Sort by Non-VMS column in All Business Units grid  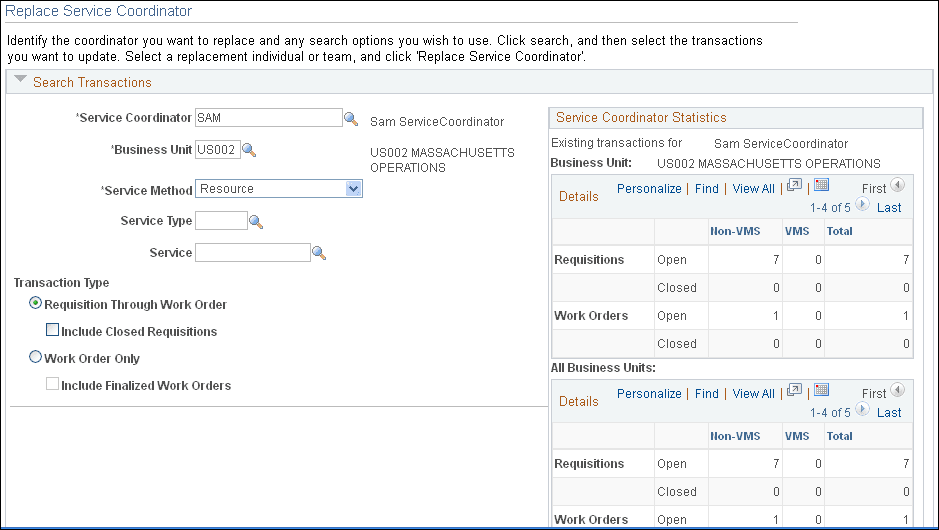pyautogui.click(x=735, y=436)
